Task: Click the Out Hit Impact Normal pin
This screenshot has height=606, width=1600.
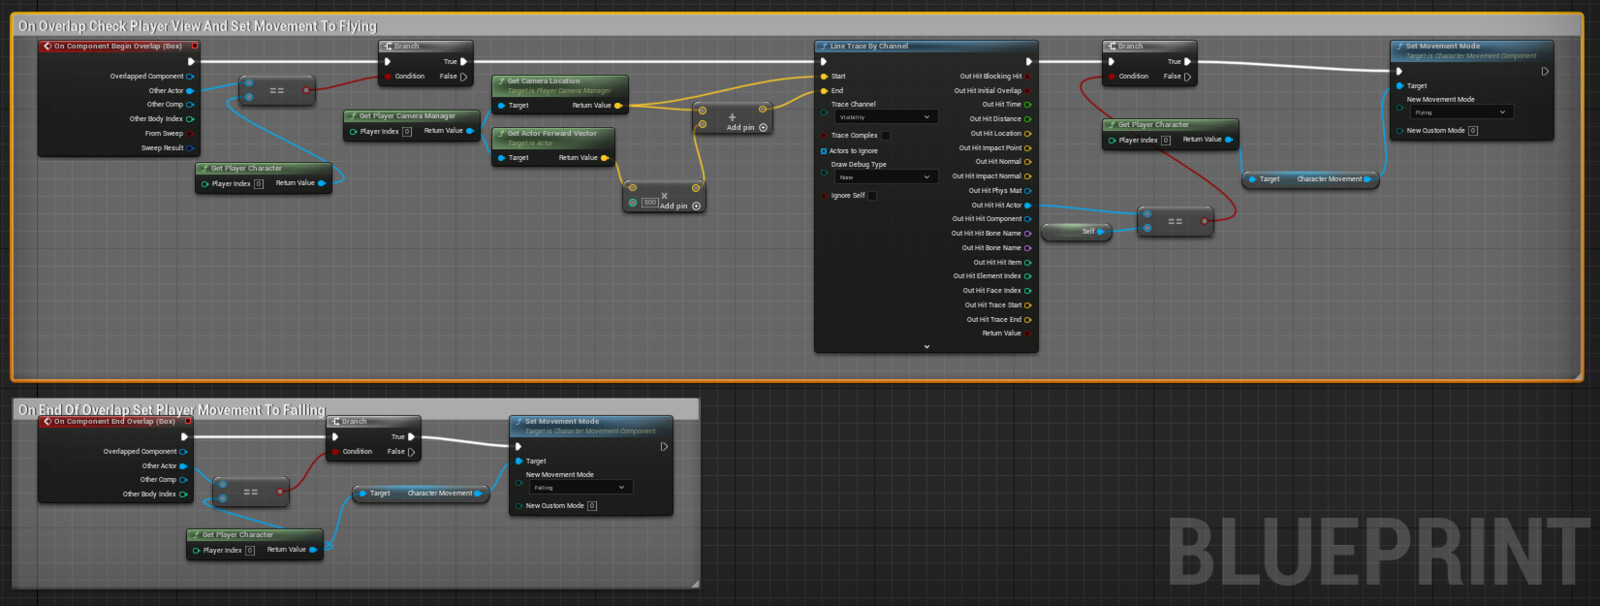Action: pyautogui.click(x=1028, y=176)
